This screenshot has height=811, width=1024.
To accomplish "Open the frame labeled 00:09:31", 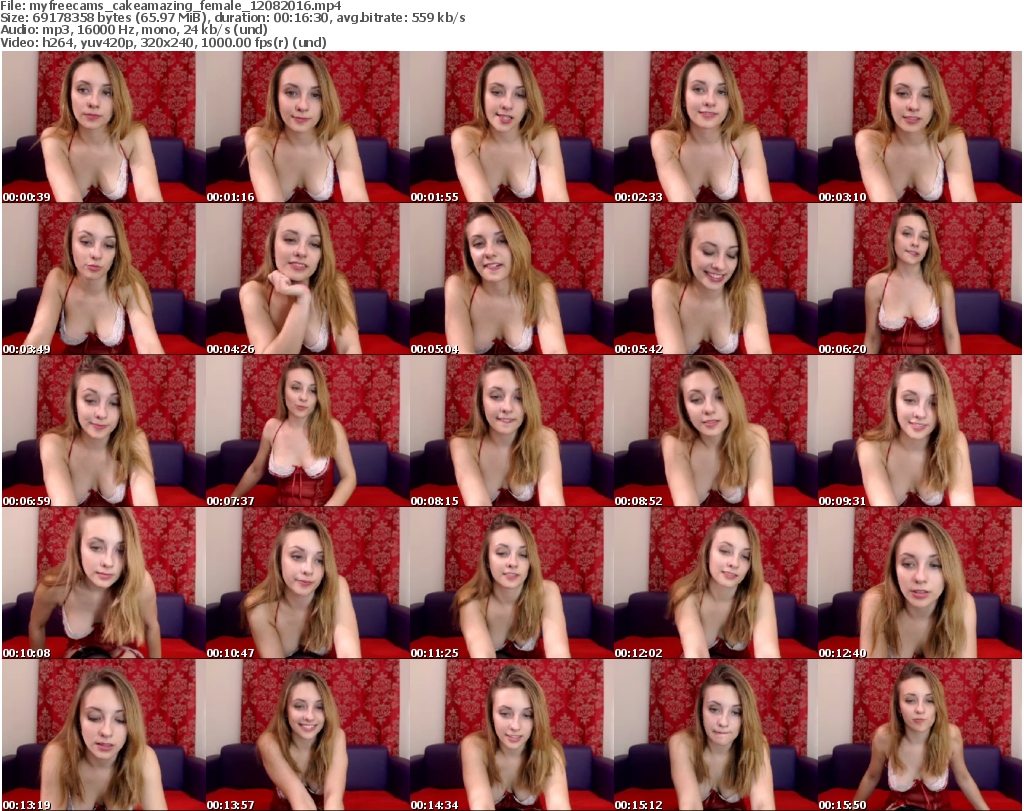I will [920, 432].
